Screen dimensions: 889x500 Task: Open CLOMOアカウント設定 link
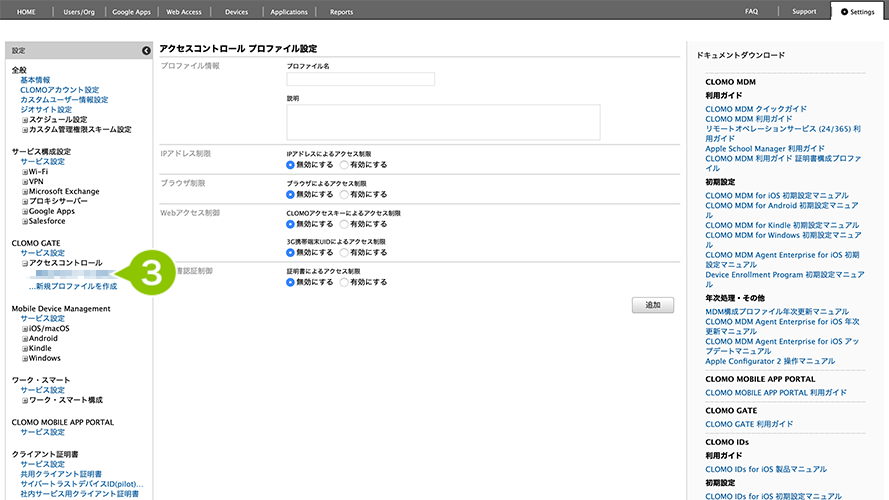(60, 90)
